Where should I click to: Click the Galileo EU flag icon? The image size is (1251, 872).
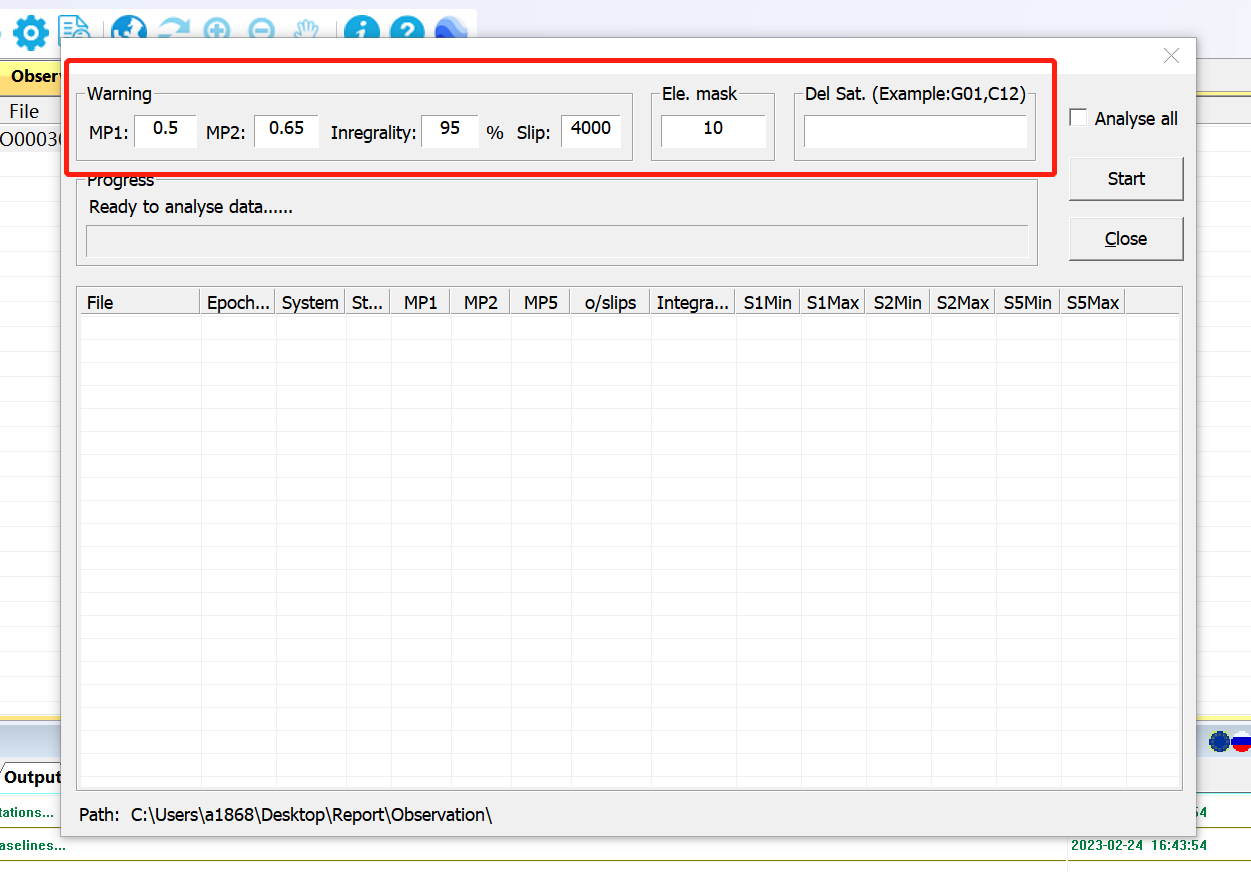(x=1219, y=741)
